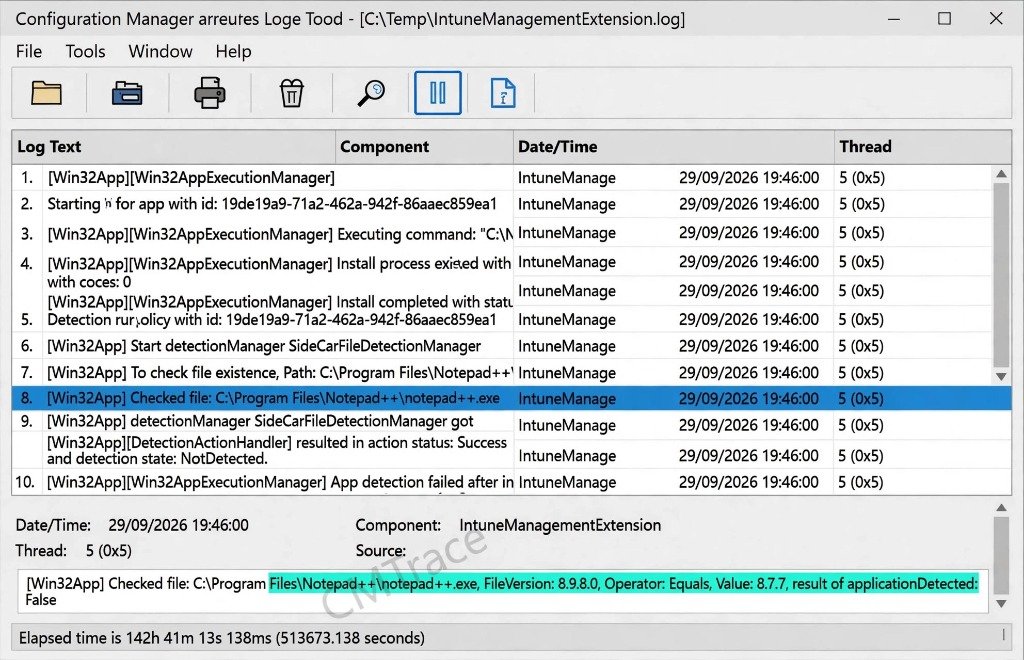Screen dimensions: 1024x660
Task: Select row 10 App detection failed entry
Action: click(x=511, y=482)
